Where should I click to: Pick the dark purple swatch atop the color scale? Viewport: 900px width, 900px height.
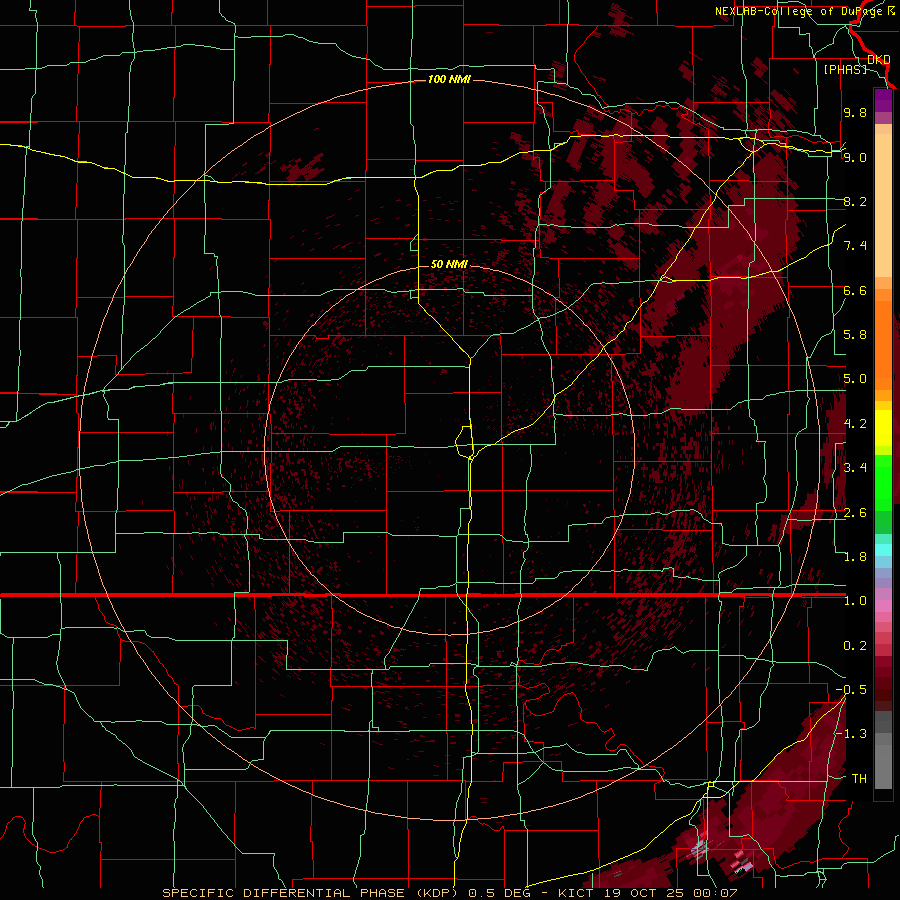(883, 100)
